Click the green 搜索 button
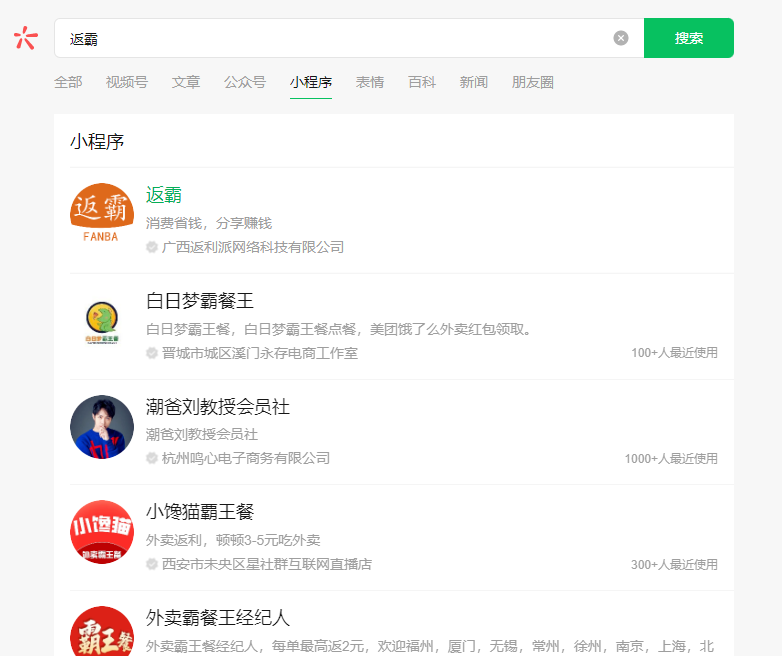Viewport: 782px width, 656px height. point(689,38)
